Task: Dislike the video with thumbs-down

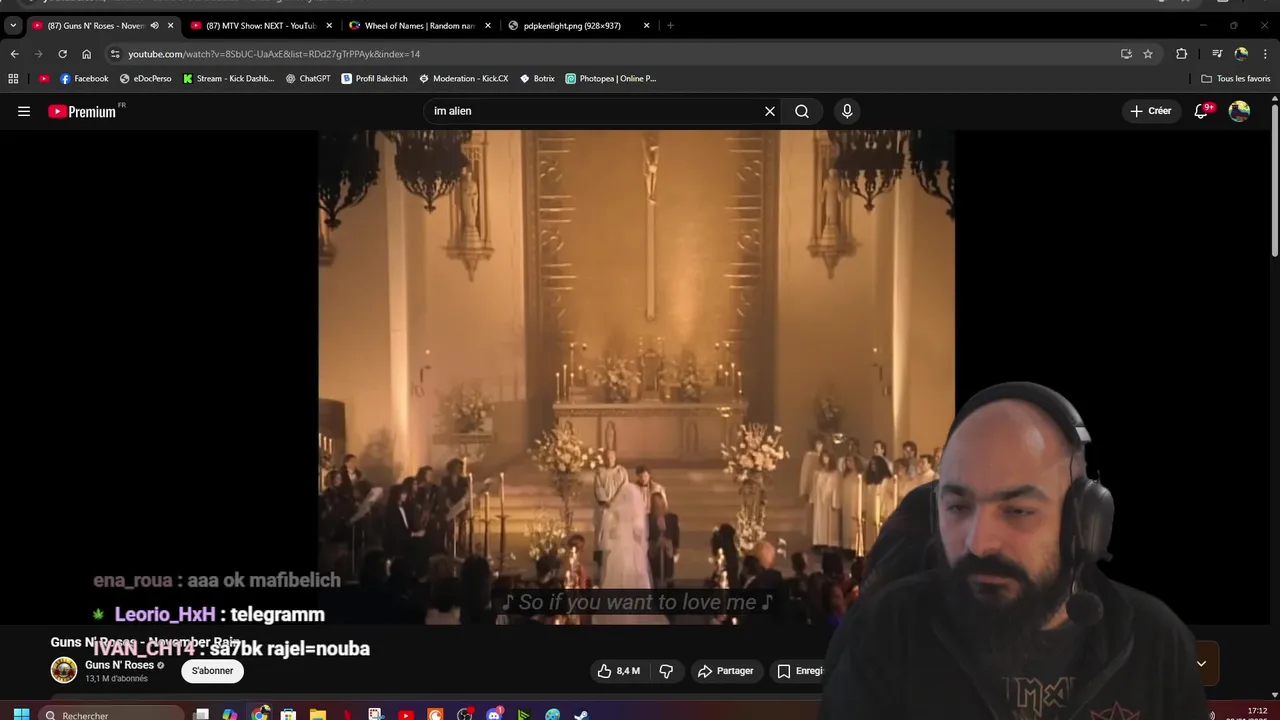Action: pyautogui.click(x=666, y=671)
